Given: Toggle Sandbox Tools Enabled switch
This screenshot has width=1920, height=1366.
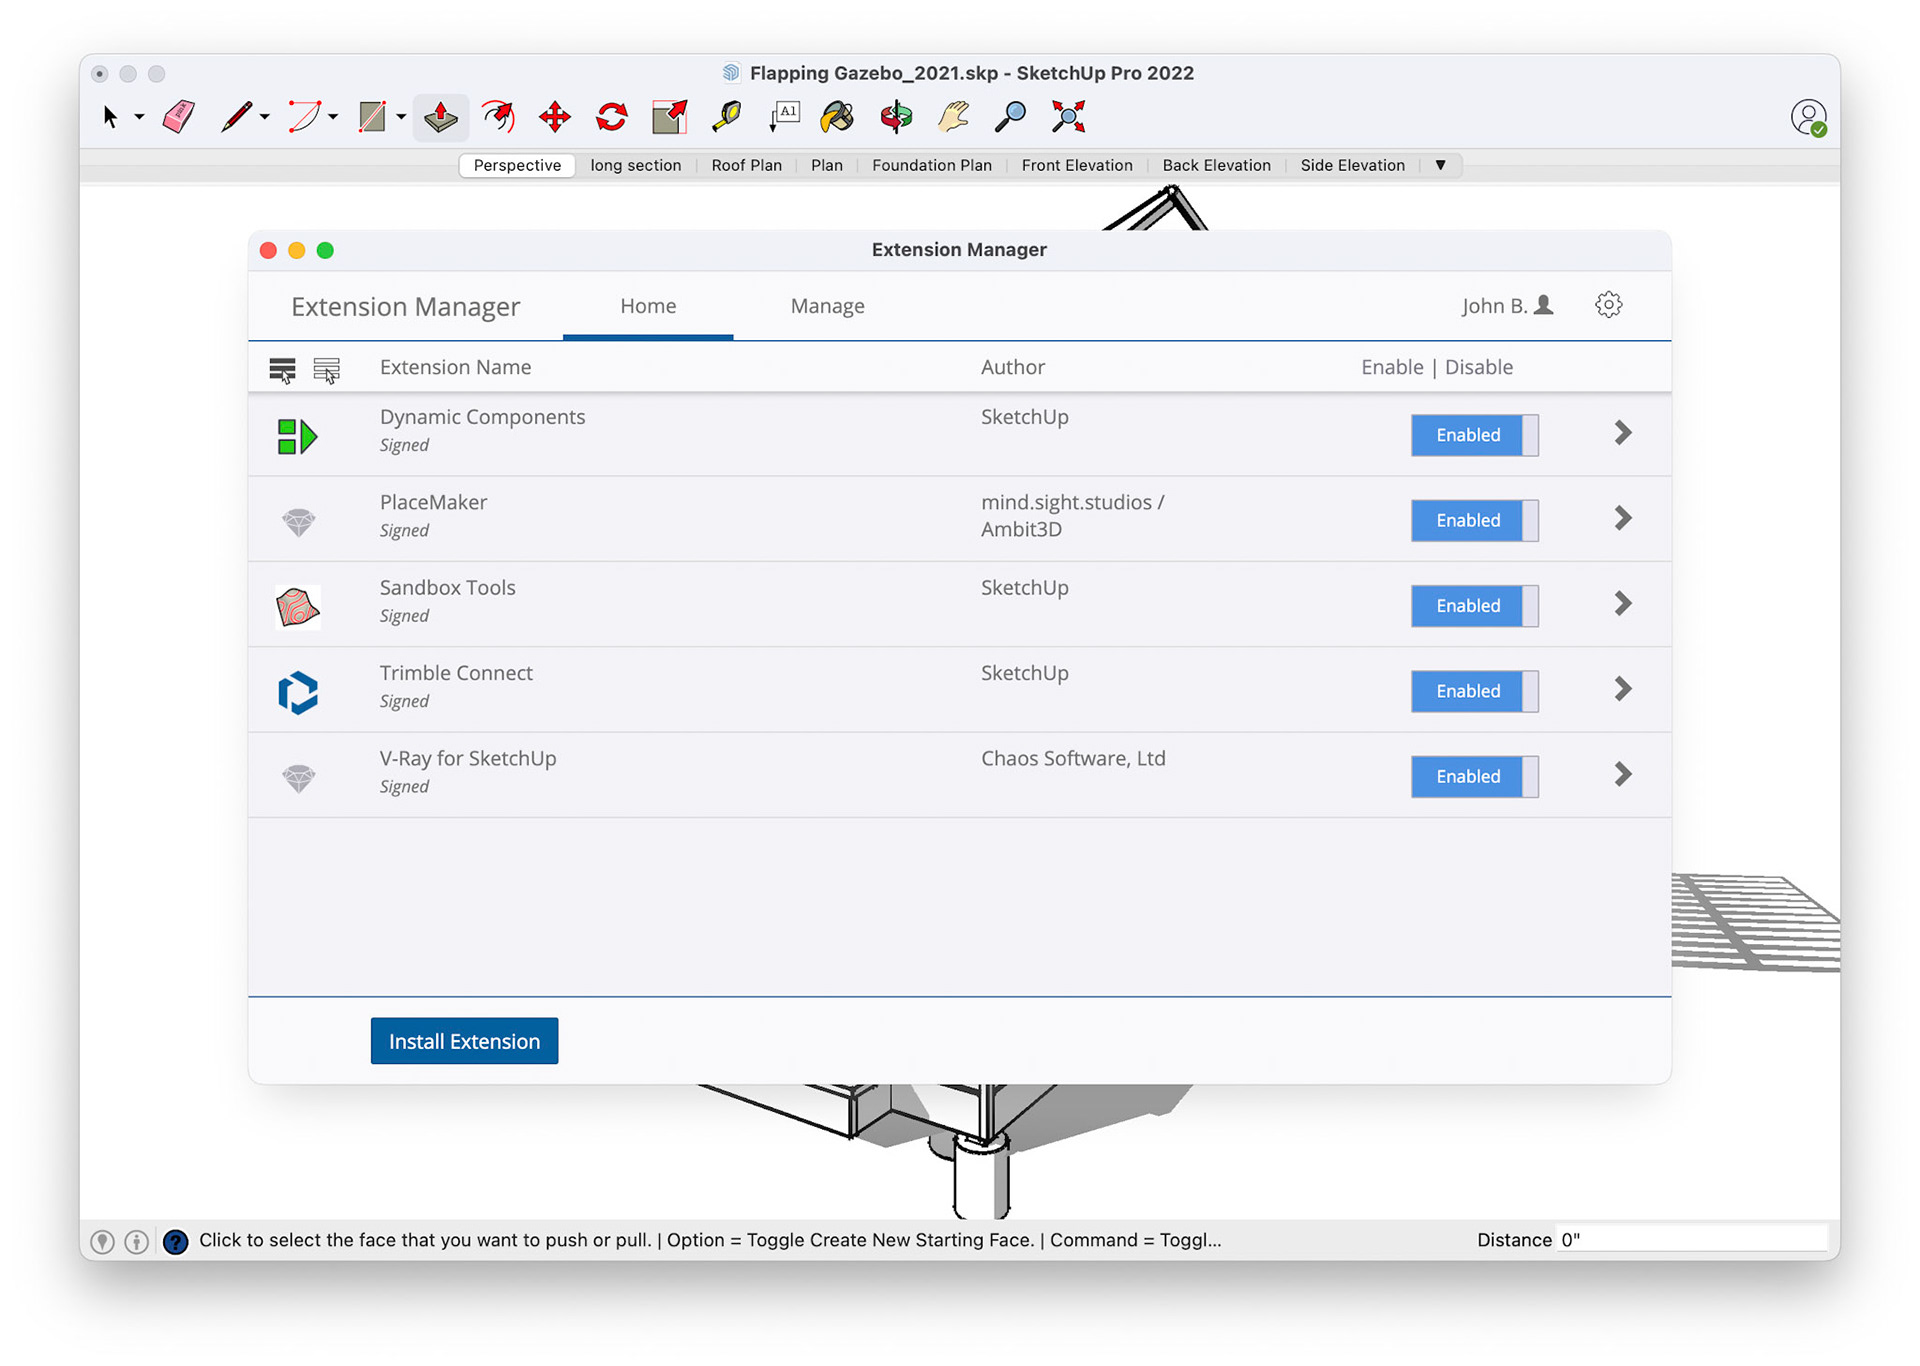Looking at the screenshot, I should pos(1474,606).
